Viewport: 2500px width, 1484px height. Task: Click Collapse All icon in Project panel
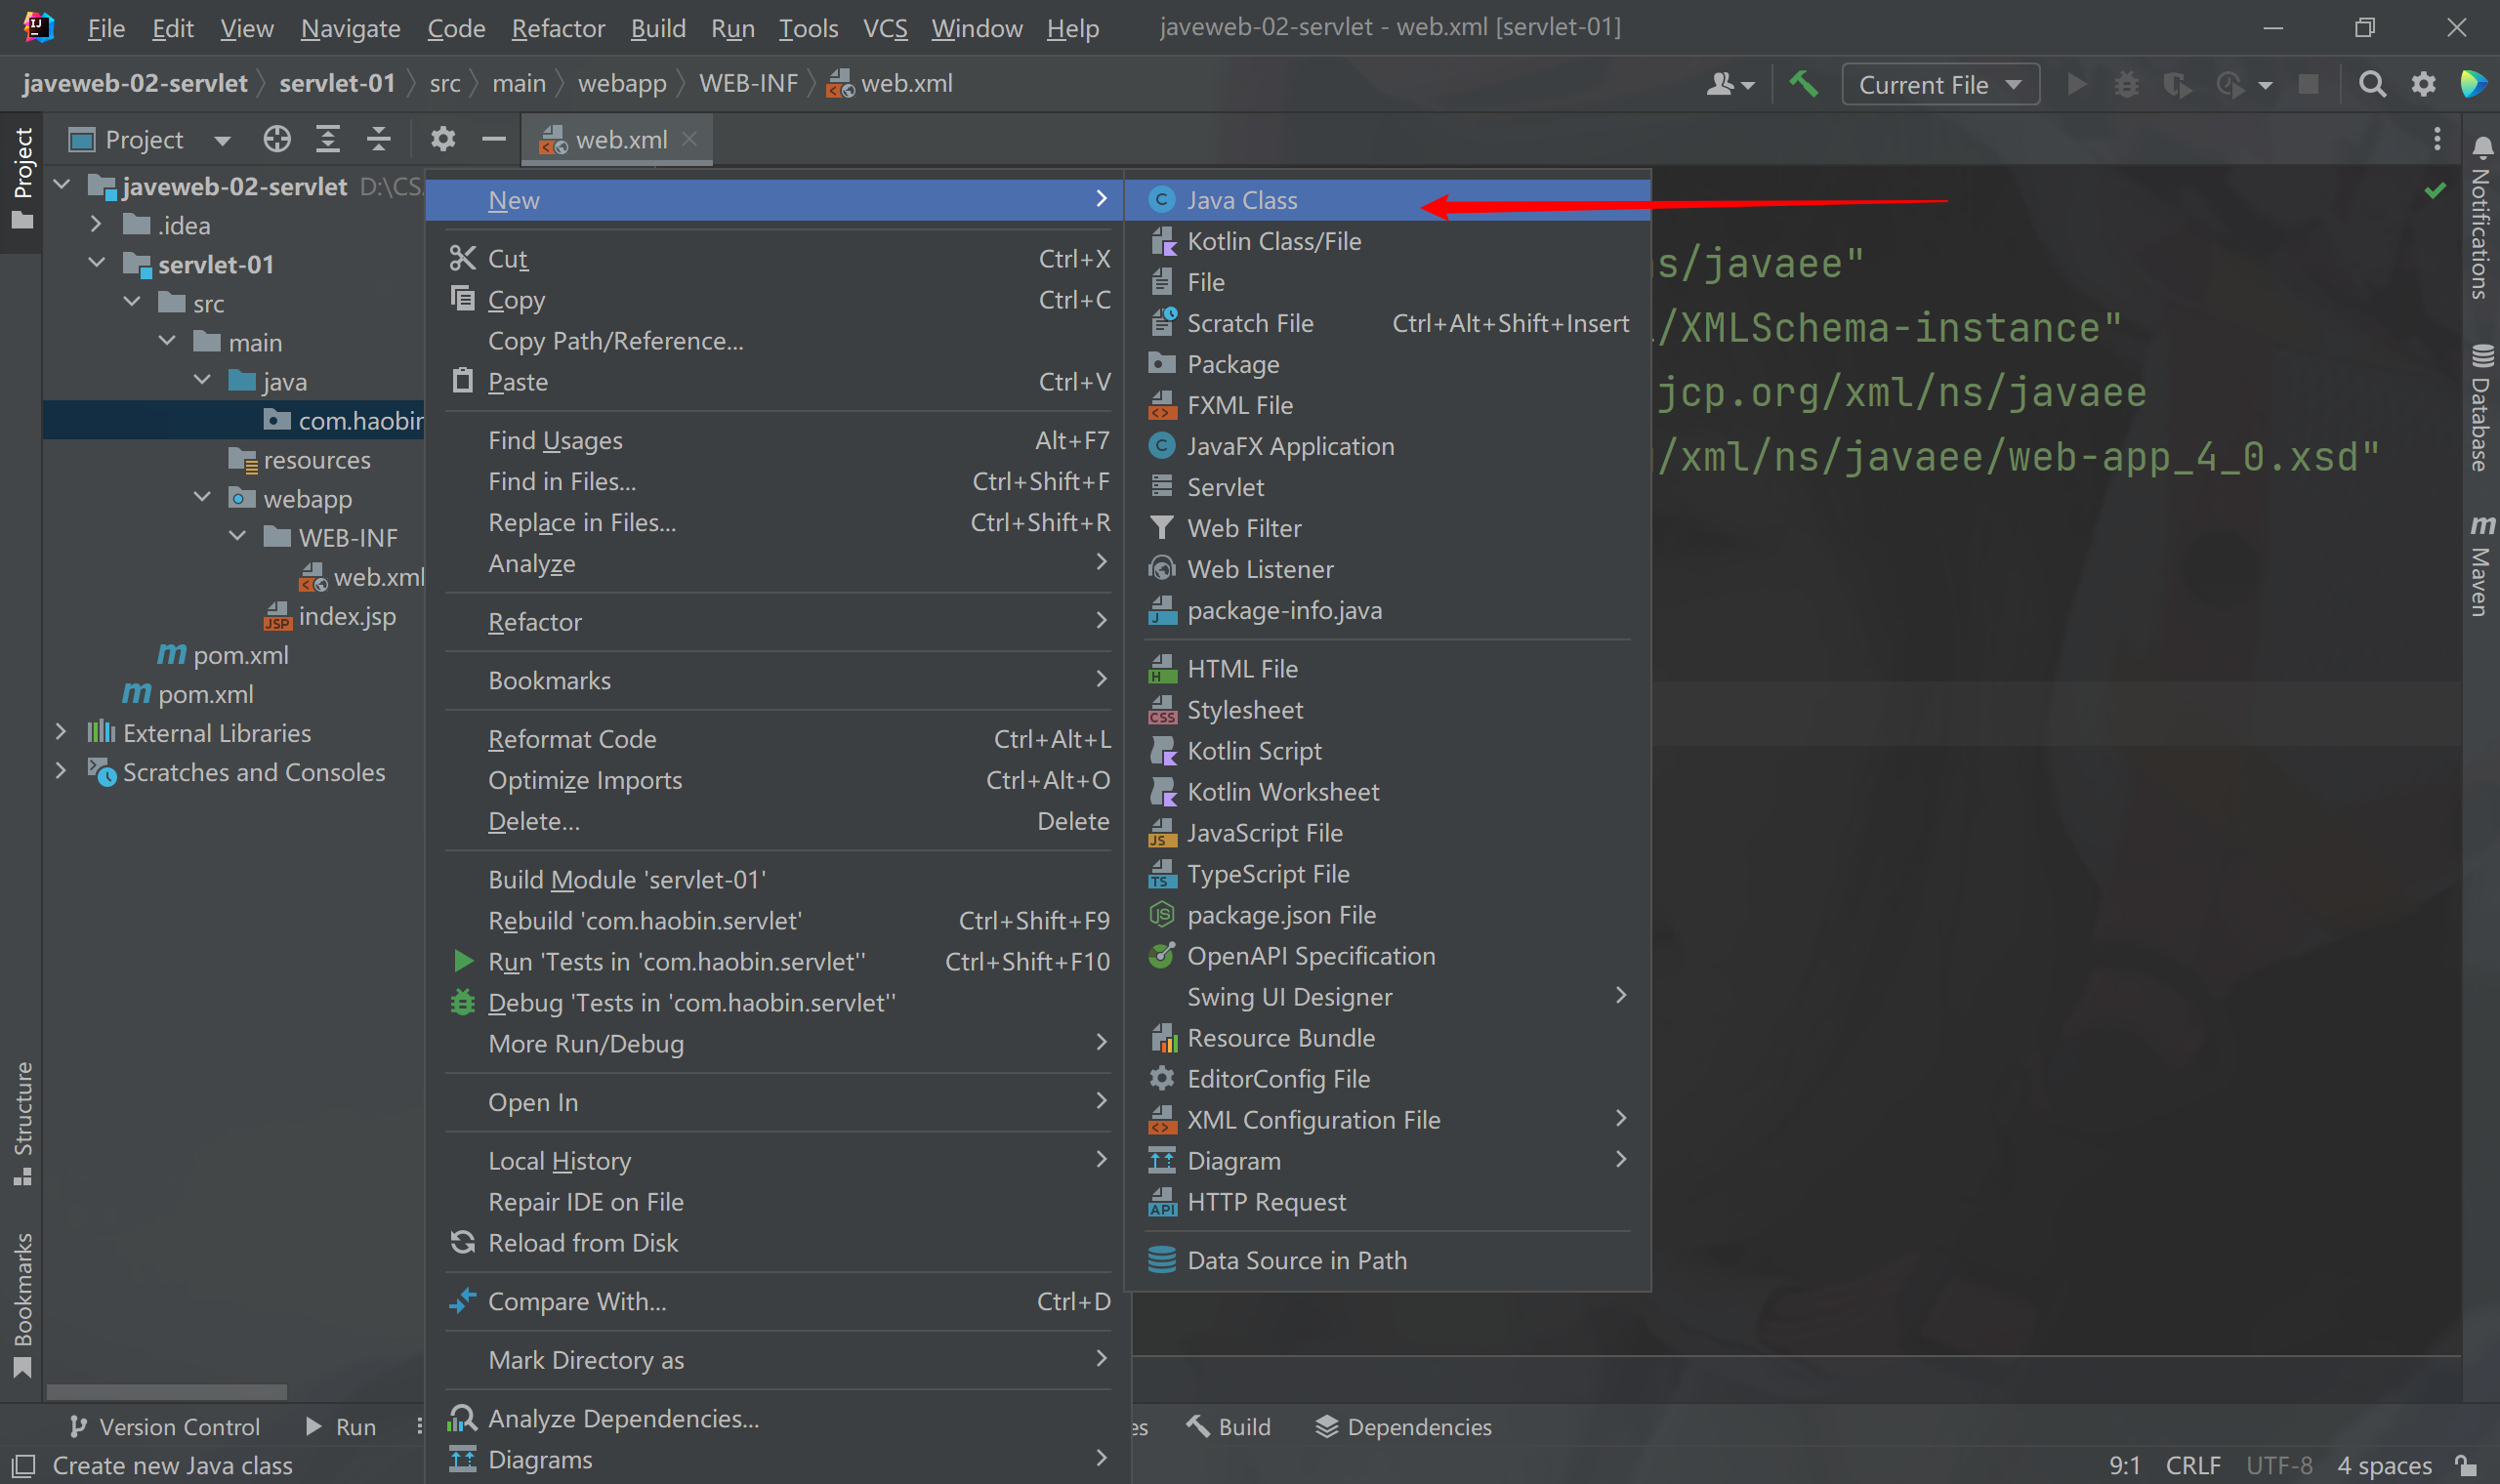click(378, 139)
